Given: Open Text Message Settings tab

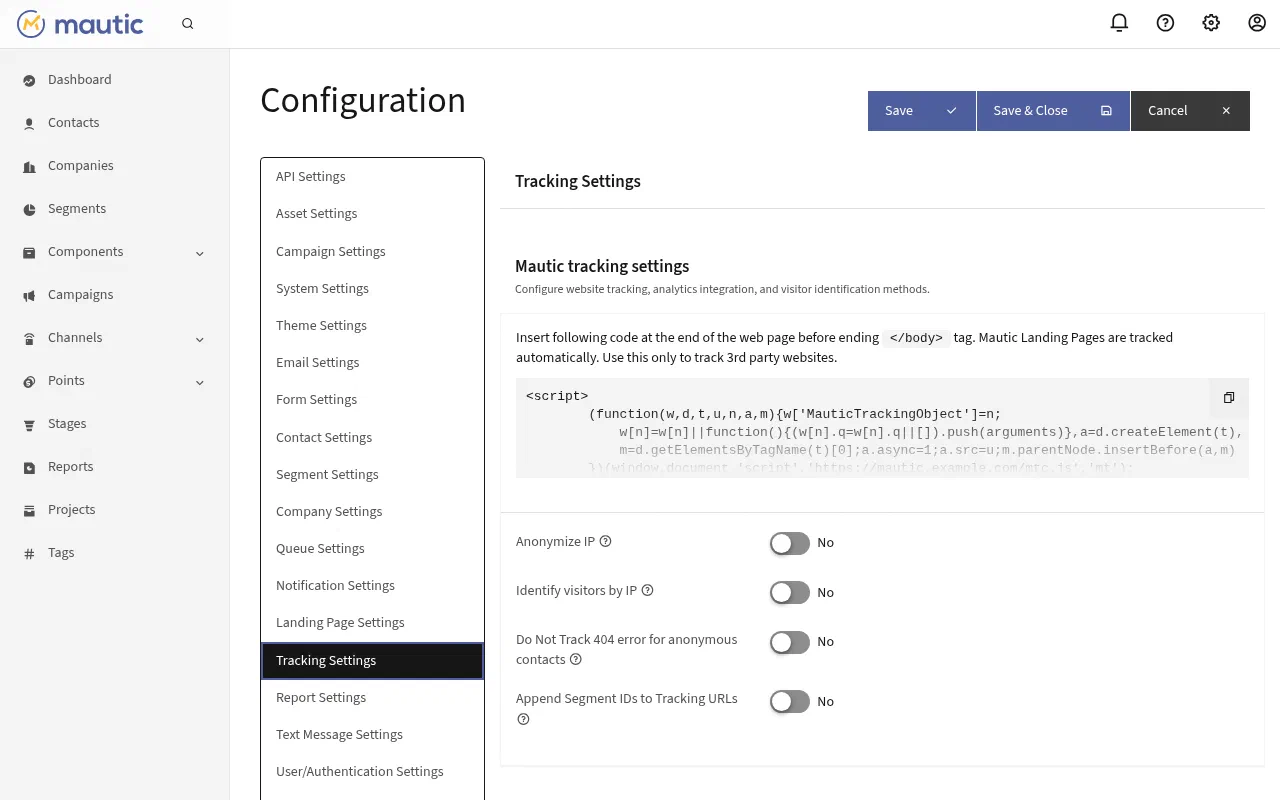Looking at the screenshot, I should (372, 735).
